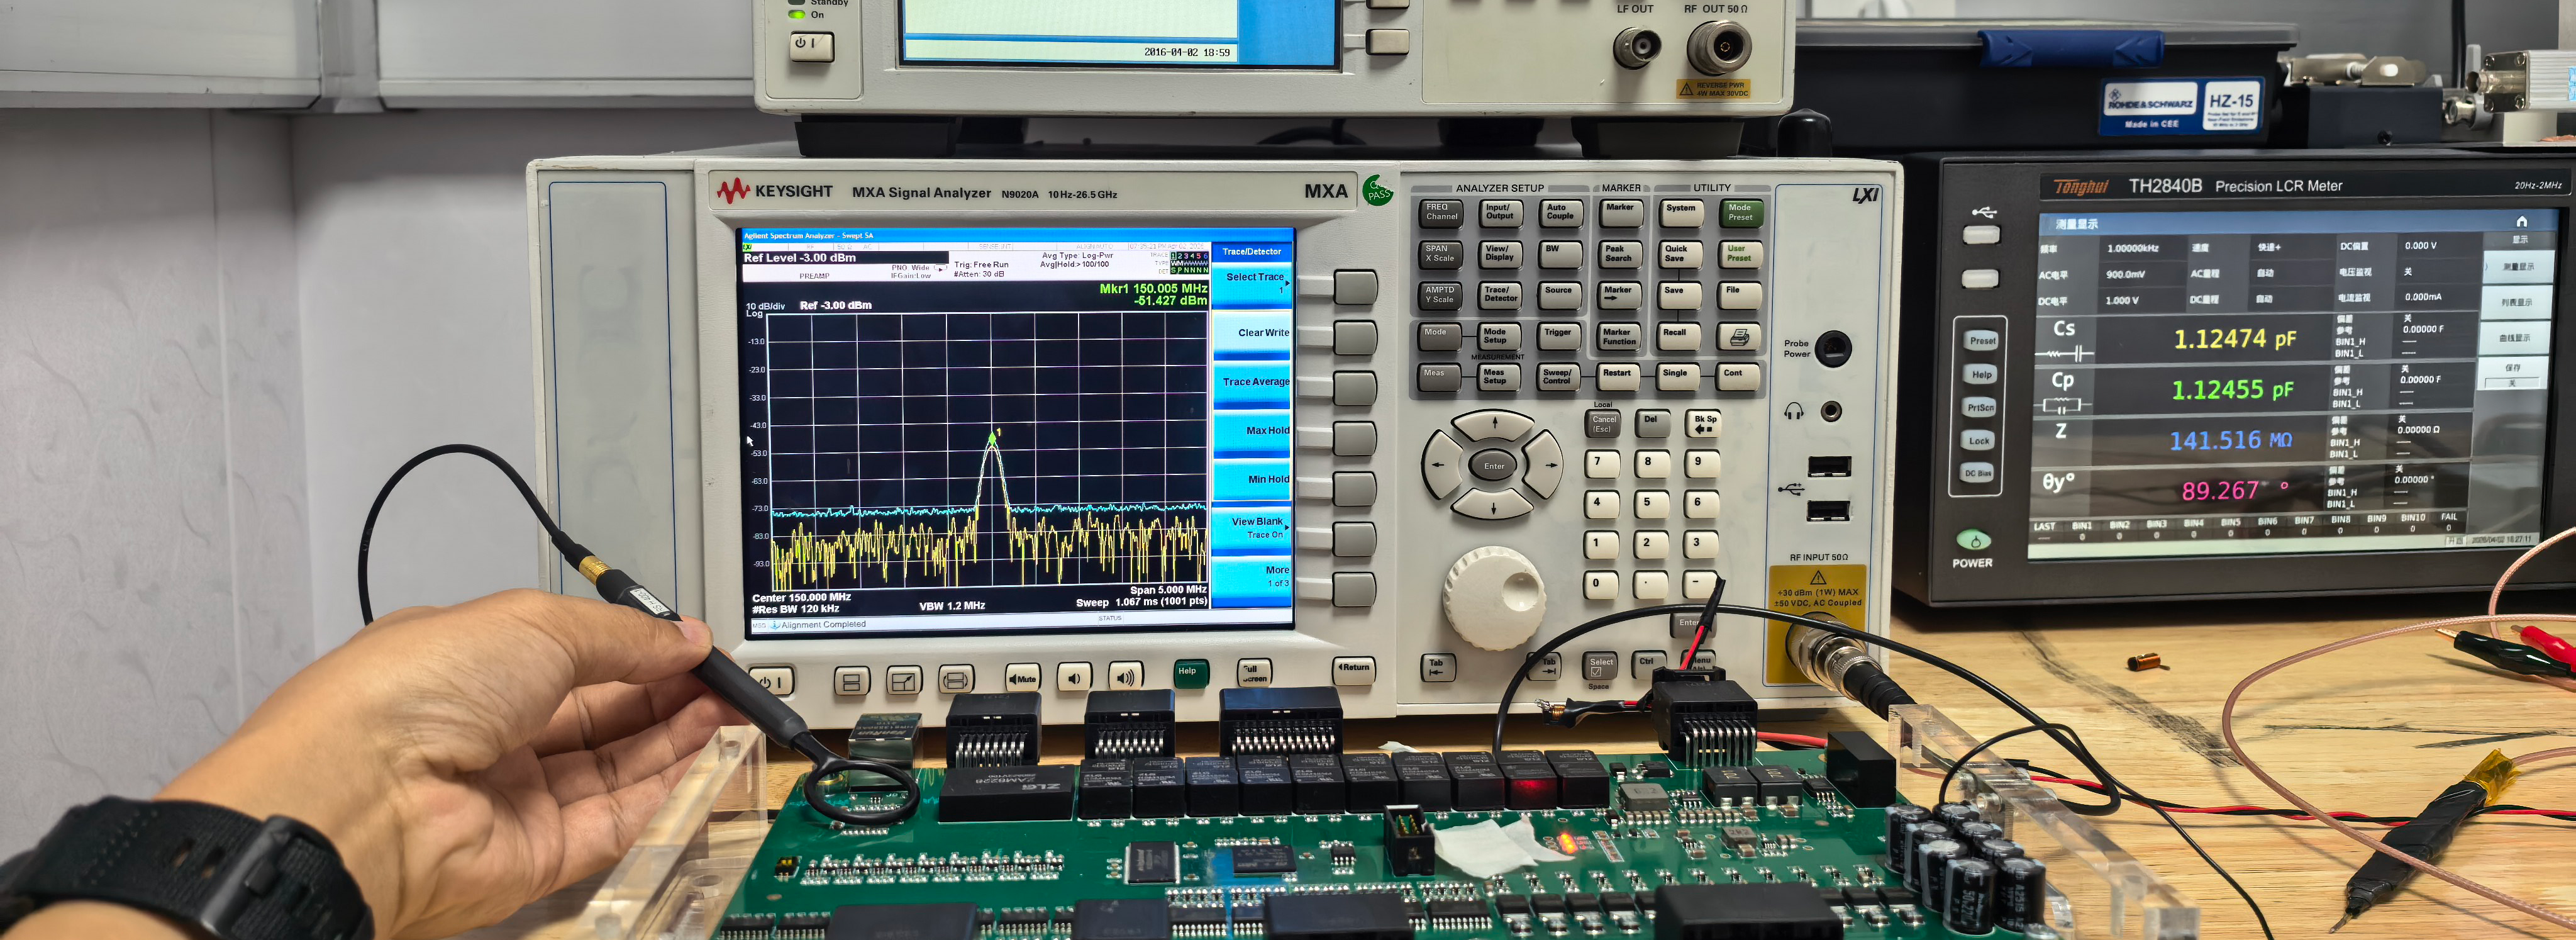Click the Keysight logo on the analyzer
The width and height of the screenshot is (2576, 940).
(774, 190)
